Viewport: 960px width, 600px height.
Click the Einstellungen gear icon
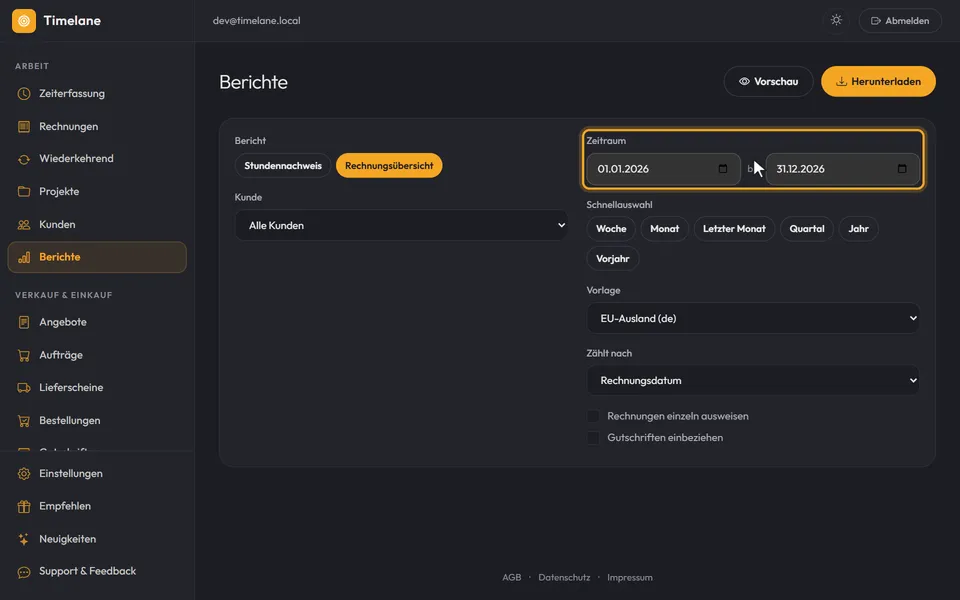pyautogui.click(x=24, y=474)
